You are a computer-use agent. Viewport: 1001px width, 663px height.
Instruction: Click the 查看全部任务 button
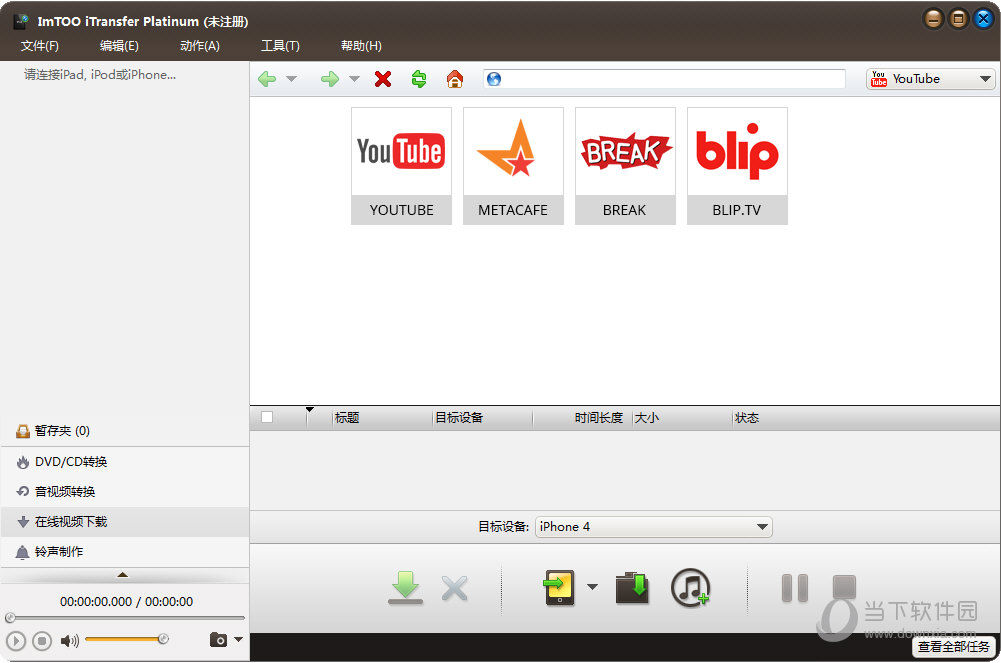pyautogui.click(x=954, y=647)
